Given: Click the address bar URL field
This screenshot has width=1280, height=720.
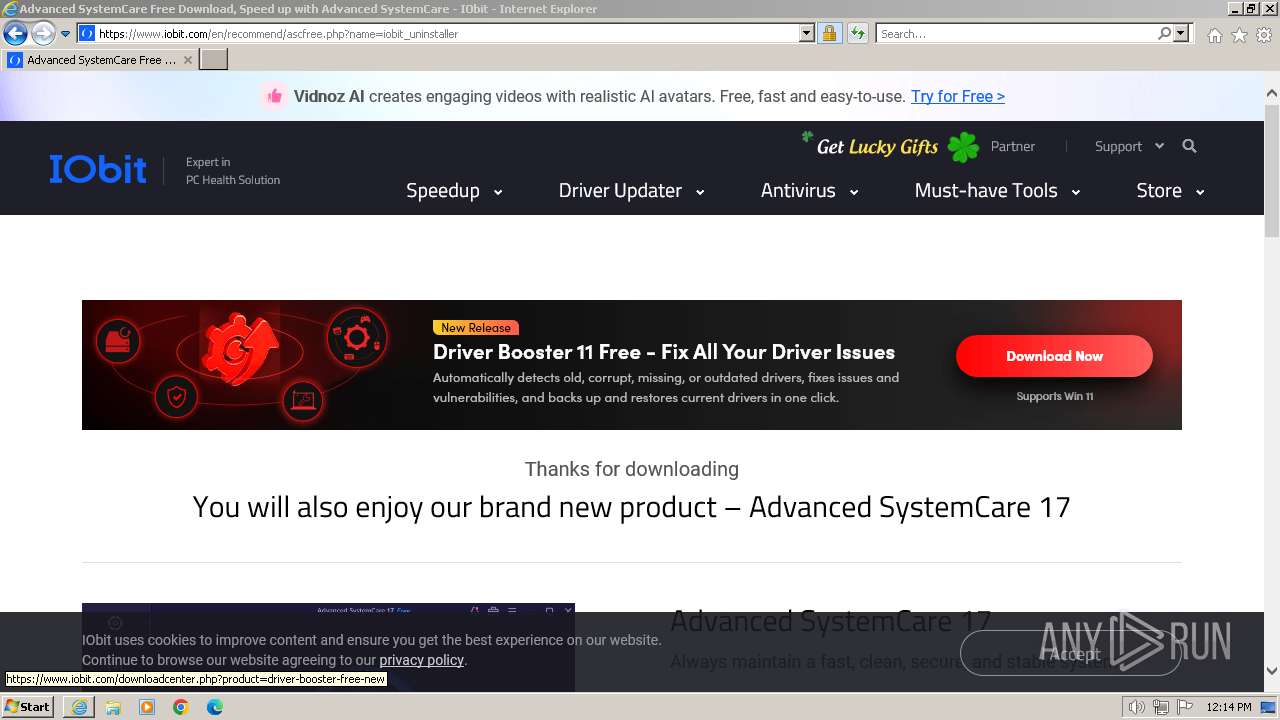Looking at the screenshot, I should tap(438, 34).
